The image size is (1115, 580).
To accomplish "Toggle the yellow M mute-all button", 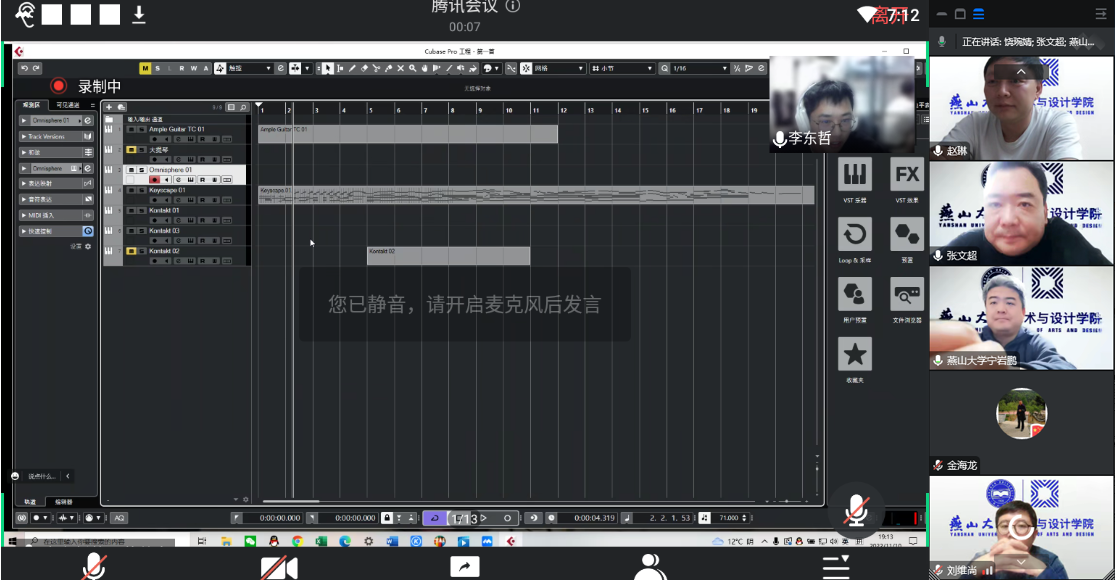I will click(145, 68).
